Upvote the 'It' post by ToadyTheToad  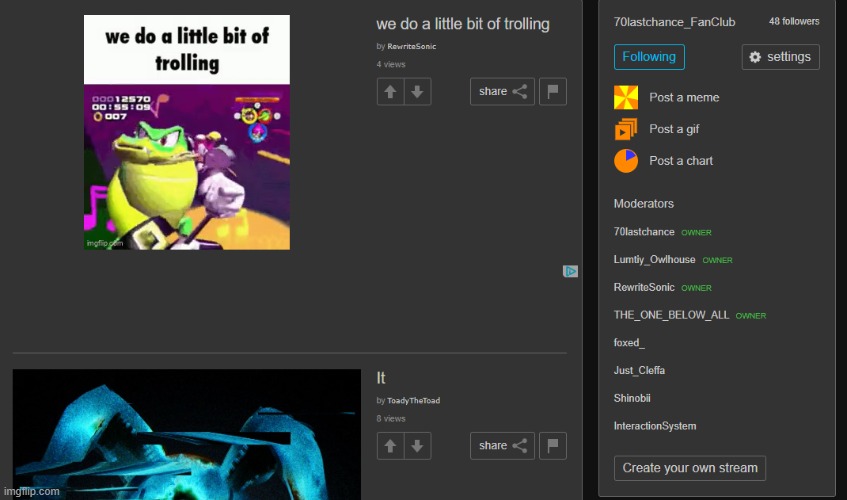[390, 446]
